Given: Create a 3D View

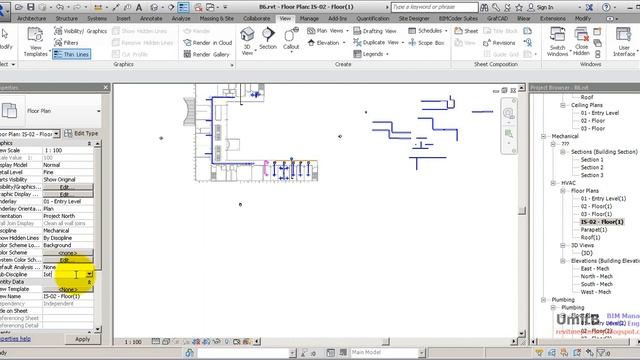Looking at the screenshot, I should [247, 41].
